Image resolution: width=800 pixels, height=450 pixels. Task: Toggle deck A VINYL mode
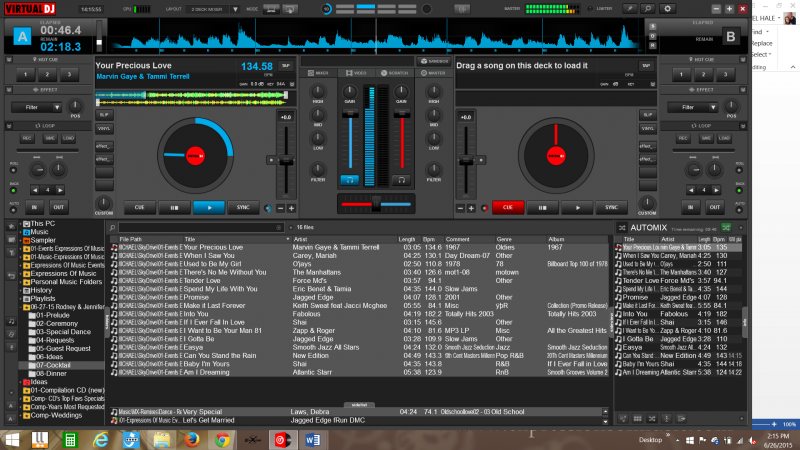(x=104, y=129)
